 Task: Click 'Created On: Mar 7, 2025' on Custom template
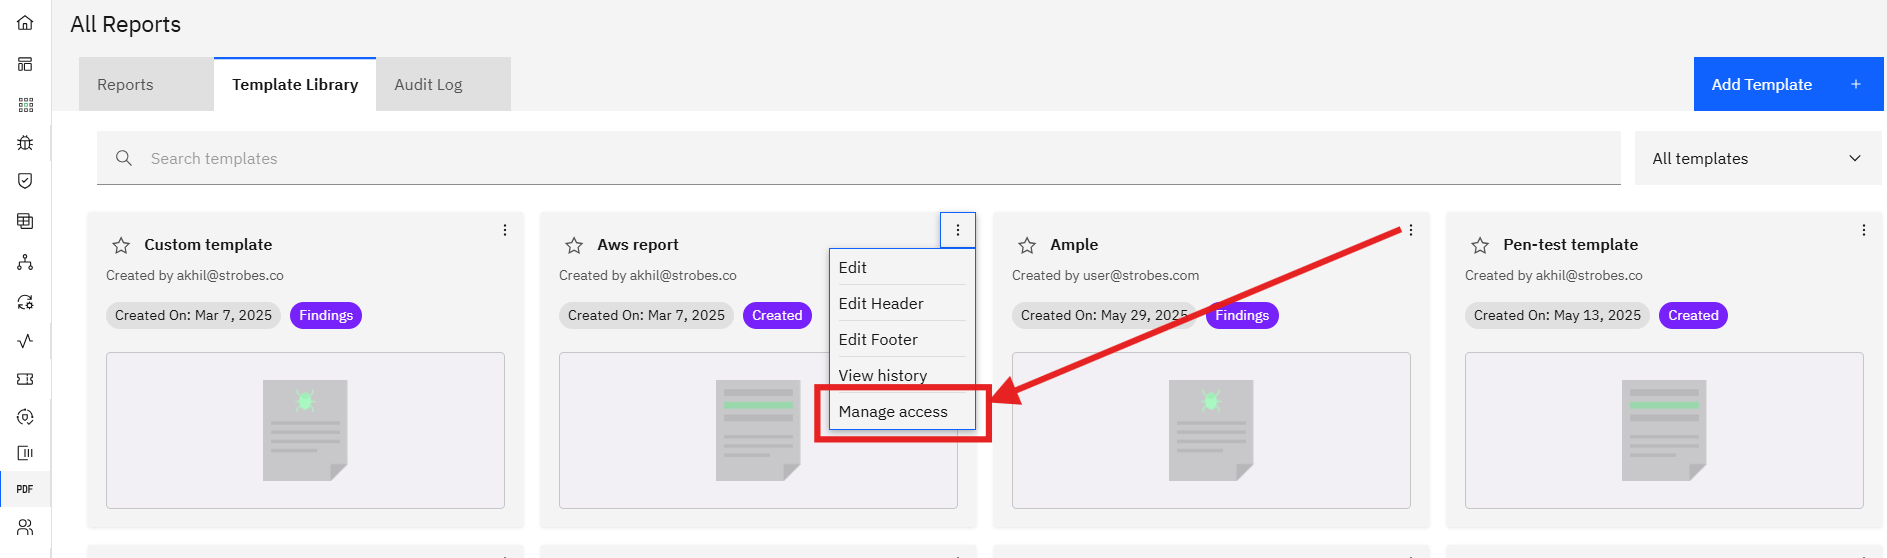(193, 315)
